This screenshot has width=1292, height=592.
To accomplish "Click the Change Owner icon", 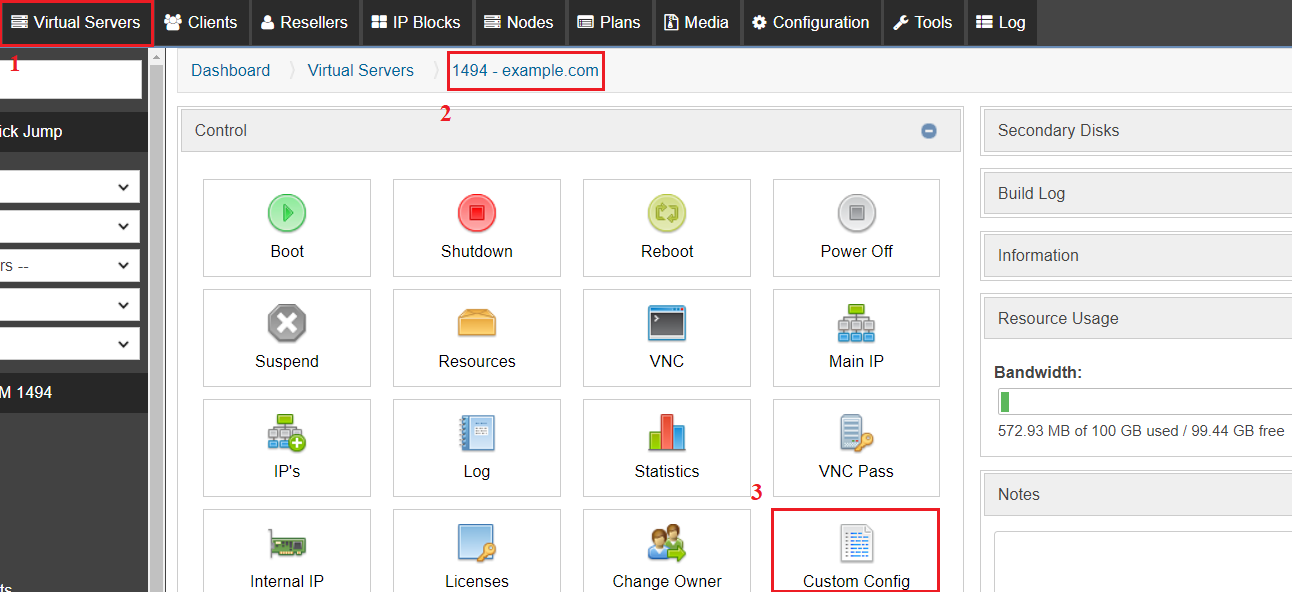I will click(666, 544).
